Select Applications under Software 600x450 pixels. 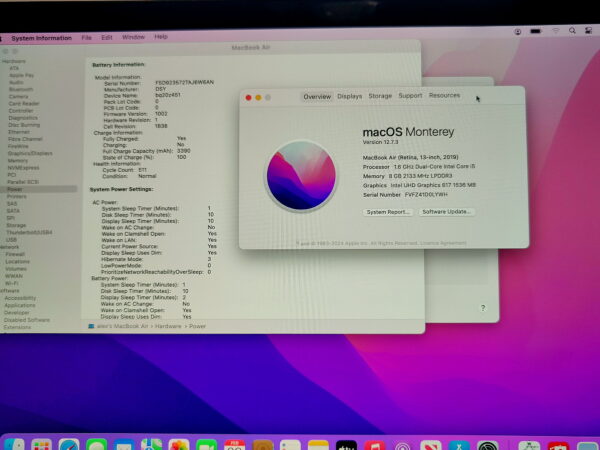pyautogui.click(x=20, y=305)
